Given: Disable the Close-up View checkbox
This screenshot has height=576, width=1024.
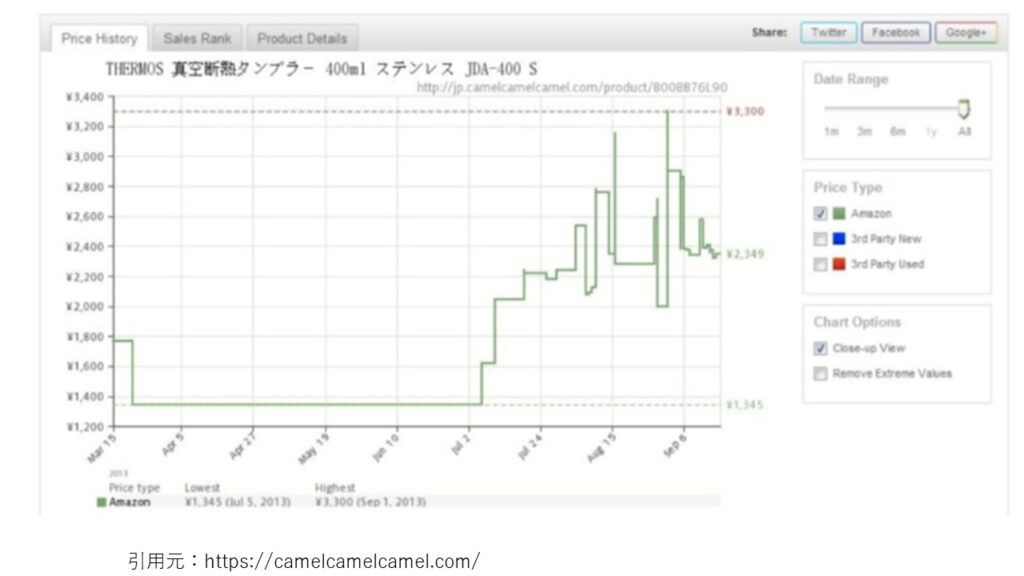Looking at the screenshot, I should [x=820, y=348].
